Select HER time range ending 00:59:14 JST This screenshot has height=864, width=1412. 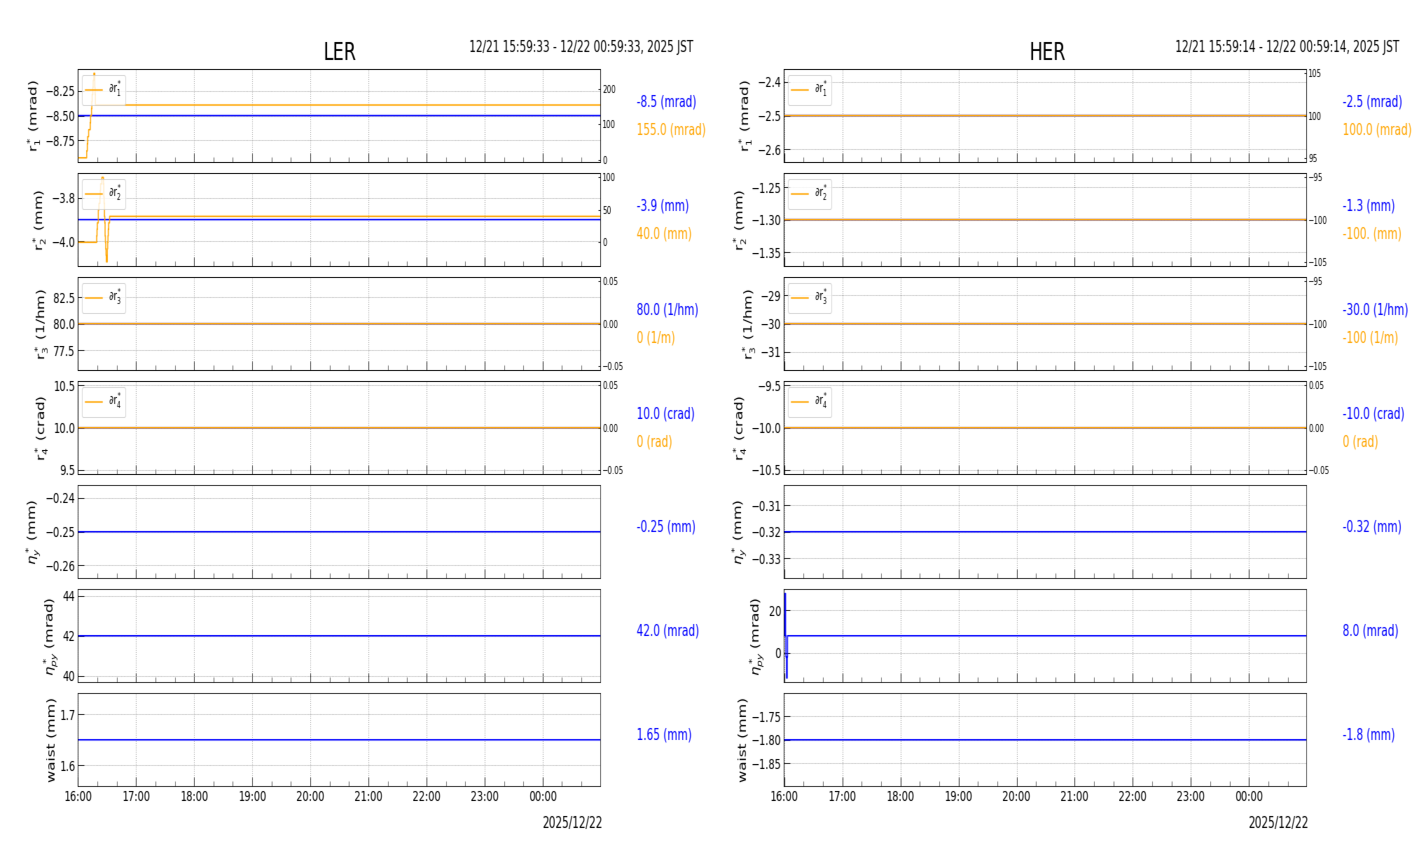click(x=1287, y=47)
